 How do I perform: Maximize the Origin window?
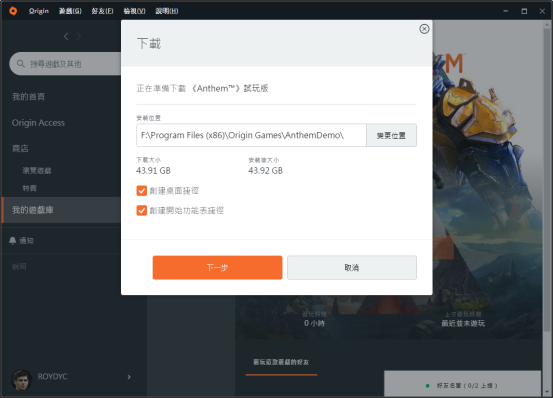[524, 11]
